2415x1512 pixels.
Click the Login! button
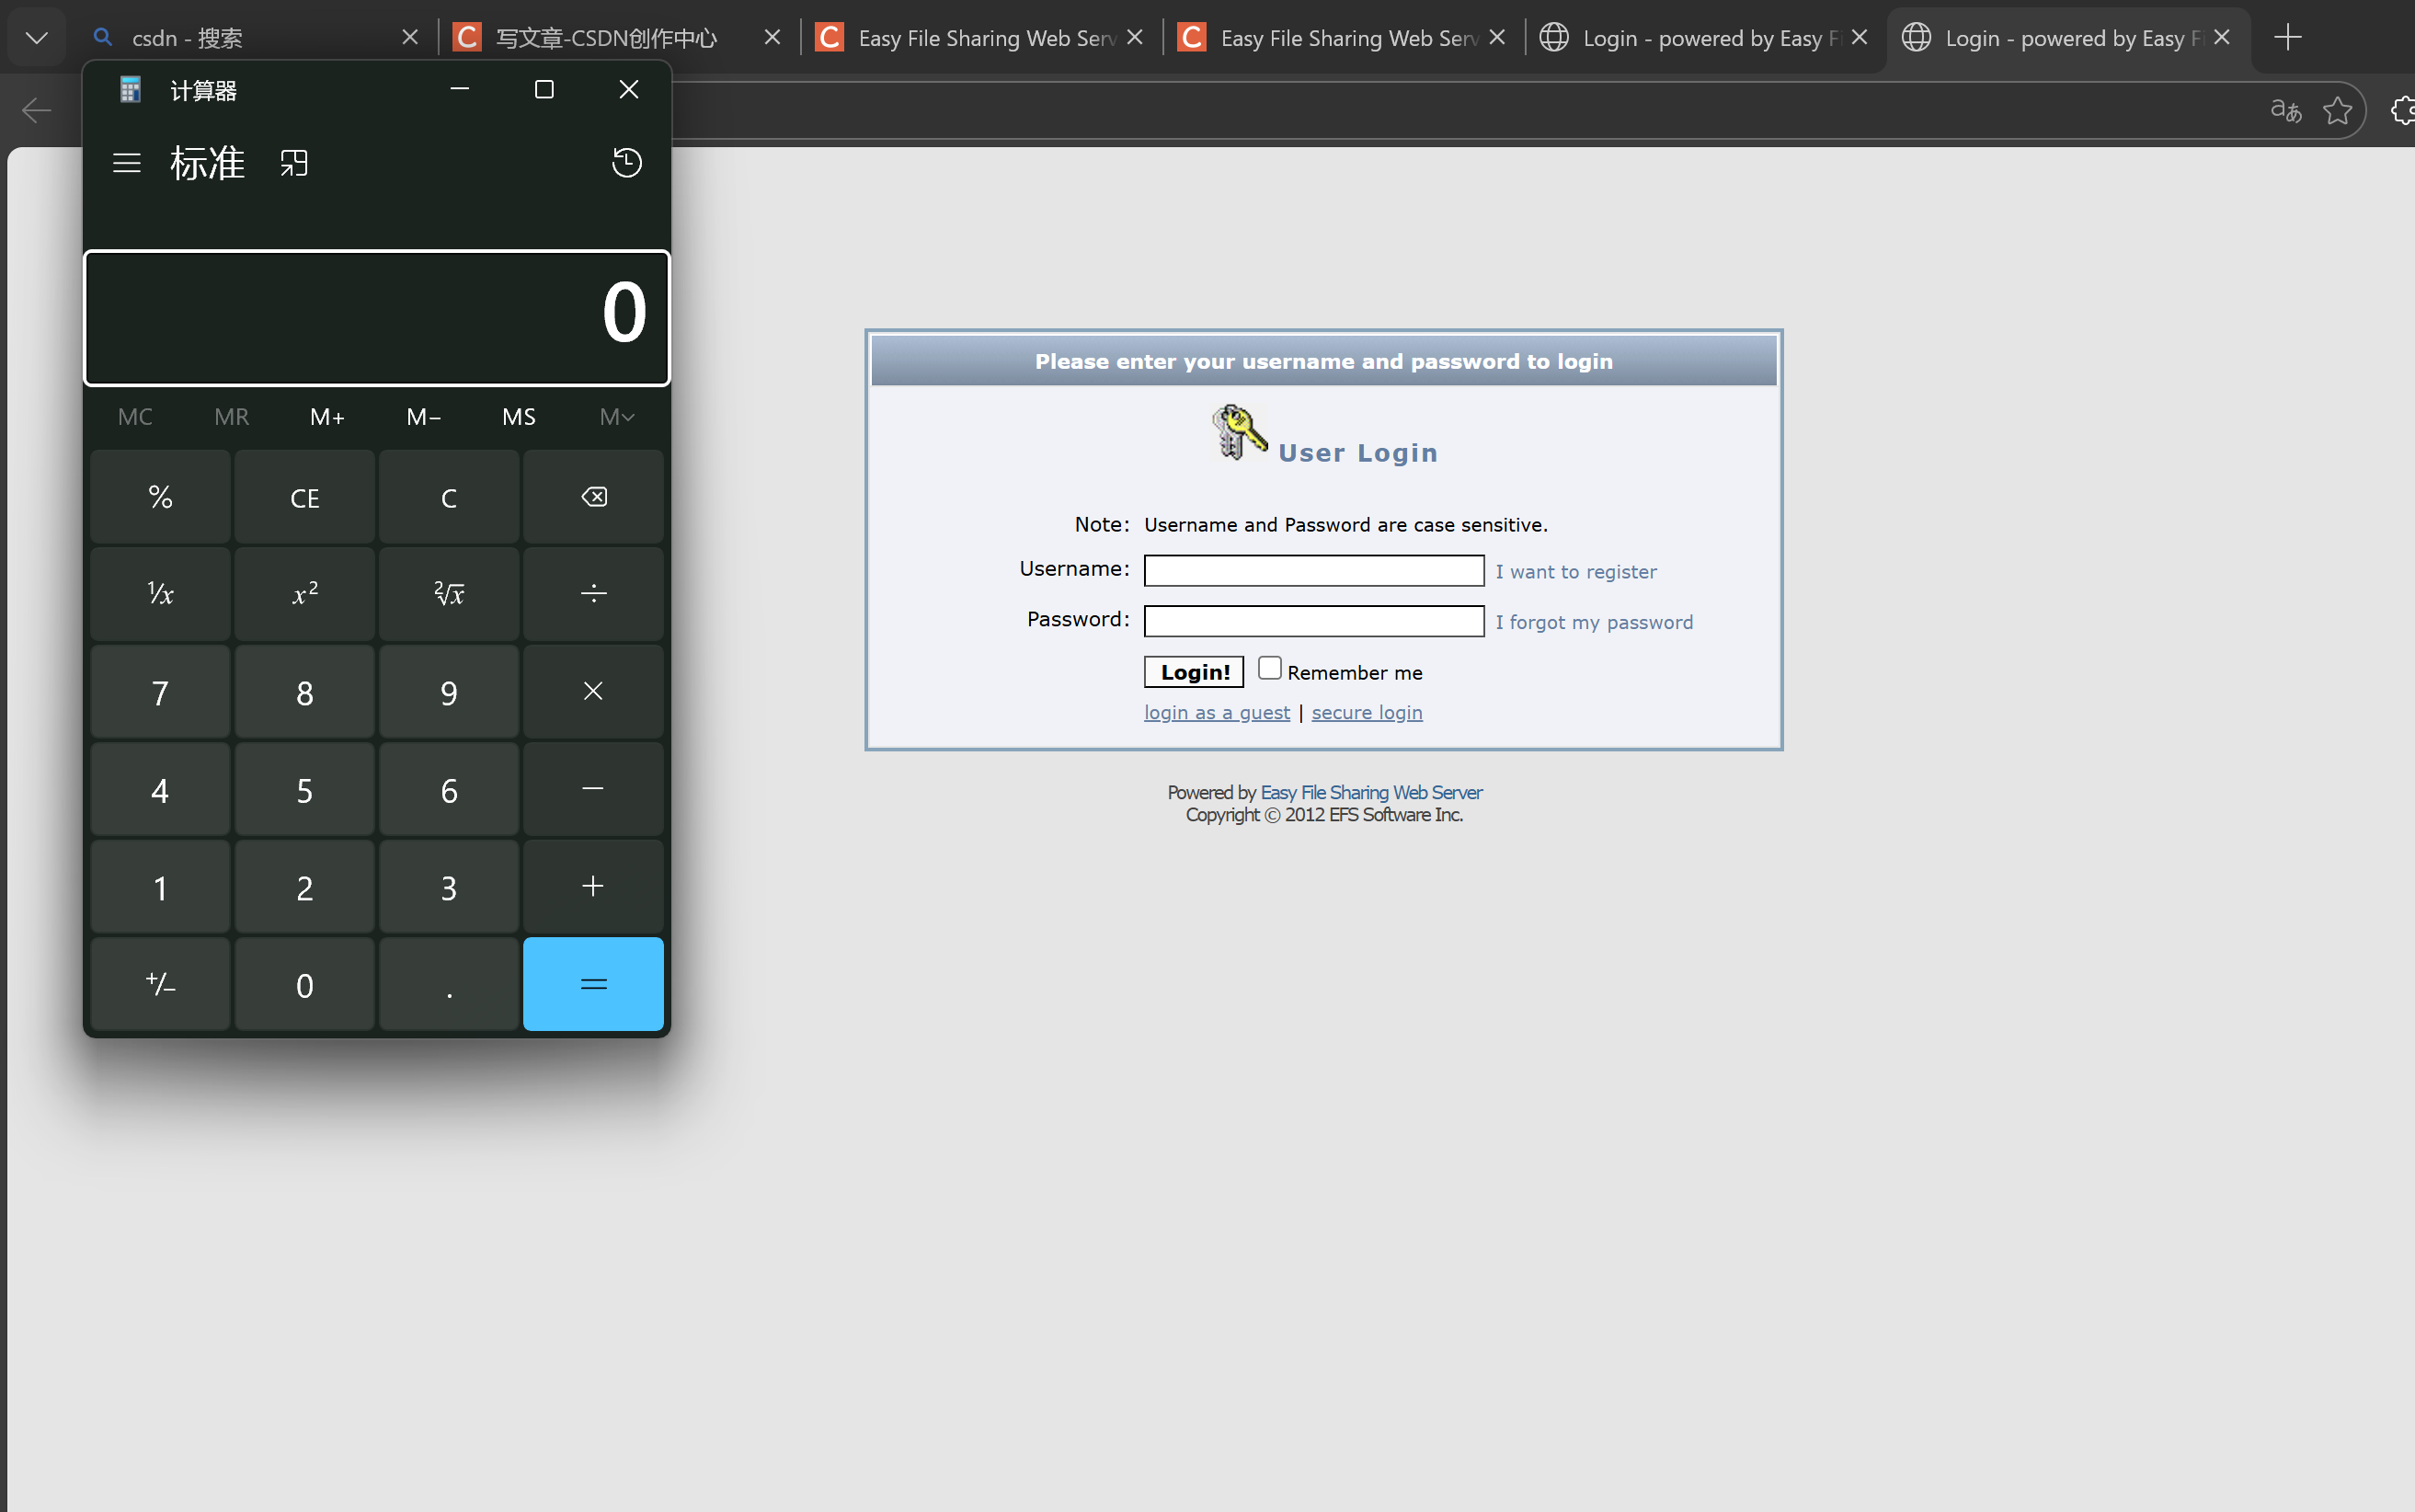click(1192, 671)
